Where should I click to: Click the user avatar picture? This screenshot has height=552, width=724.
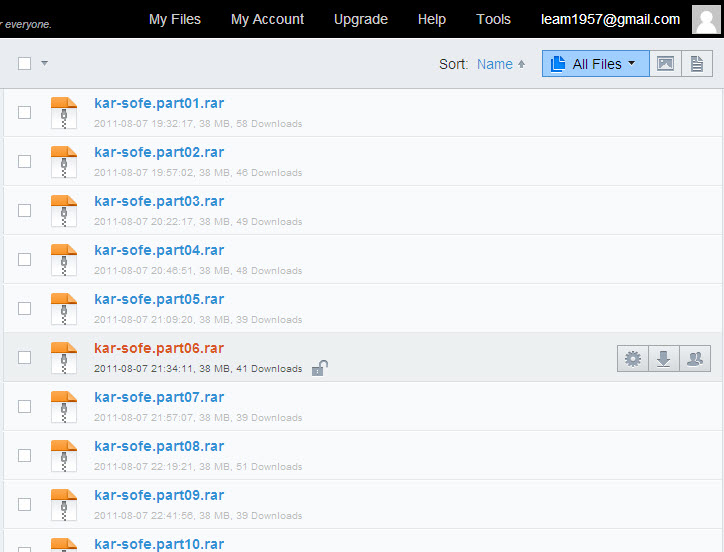point(706,19)
